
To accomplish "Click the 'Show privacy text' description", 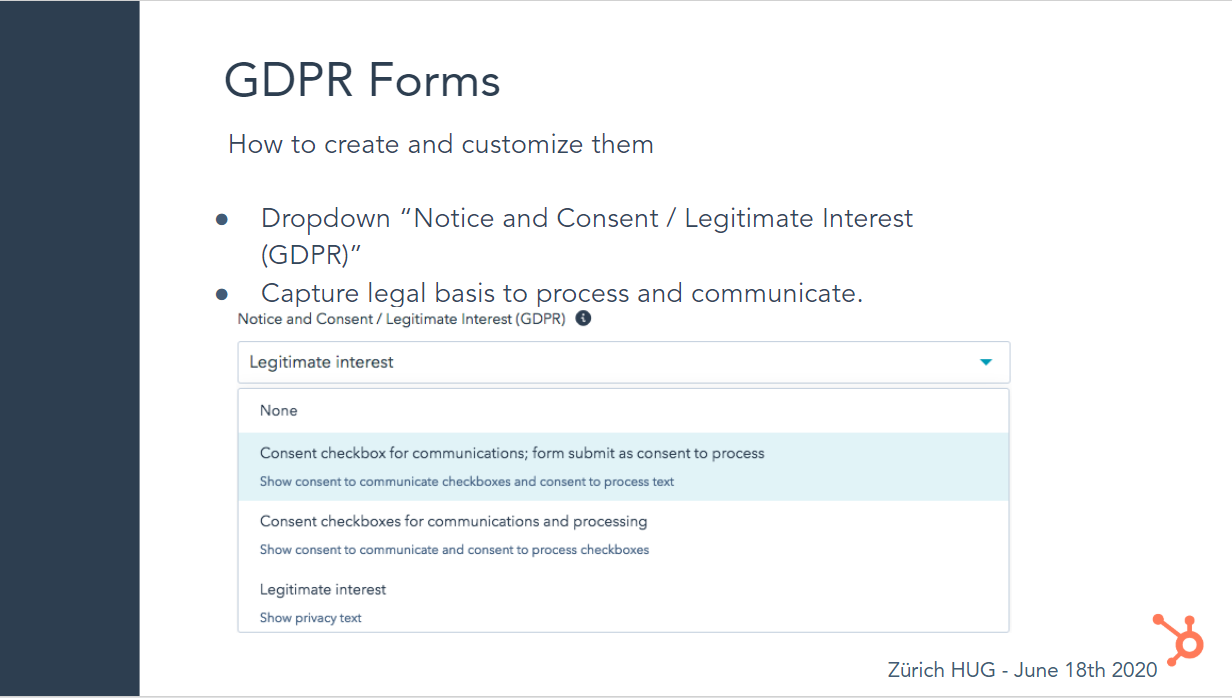I will [311, 618].
